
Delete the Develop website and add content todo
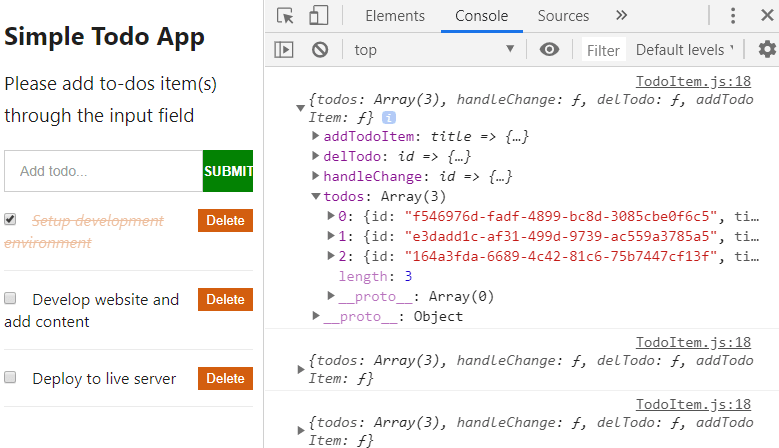pos(225,299)
